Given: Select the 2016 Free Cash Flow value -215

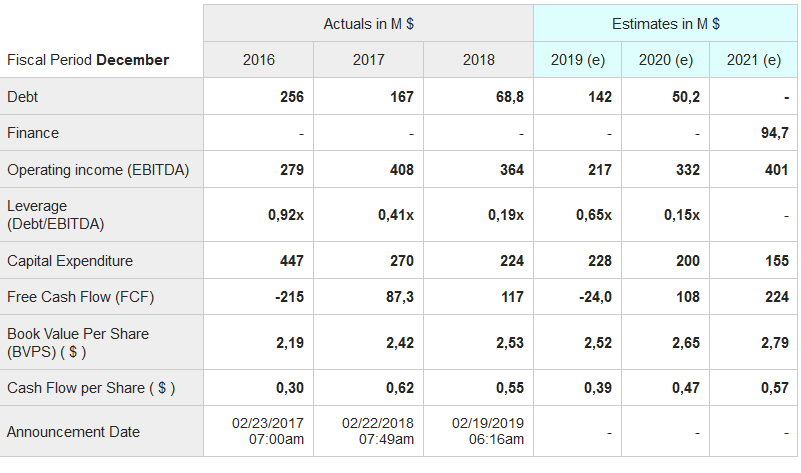Looking at the screenshot, I should click(290, 297).
